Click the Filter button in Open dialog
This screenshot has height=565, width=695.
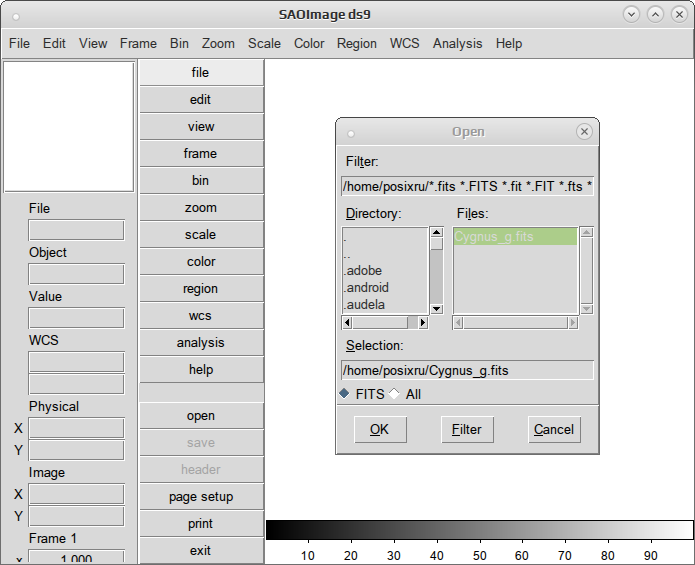coord(467,429)
